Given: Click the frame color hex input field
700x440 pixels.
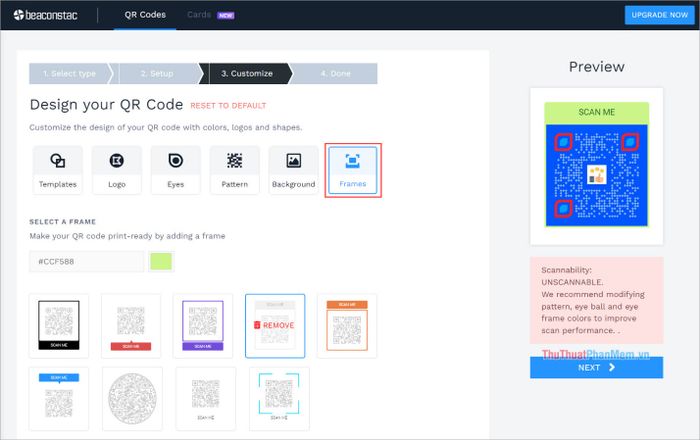Looking at the screenshot, I should (x=87, y=262).
